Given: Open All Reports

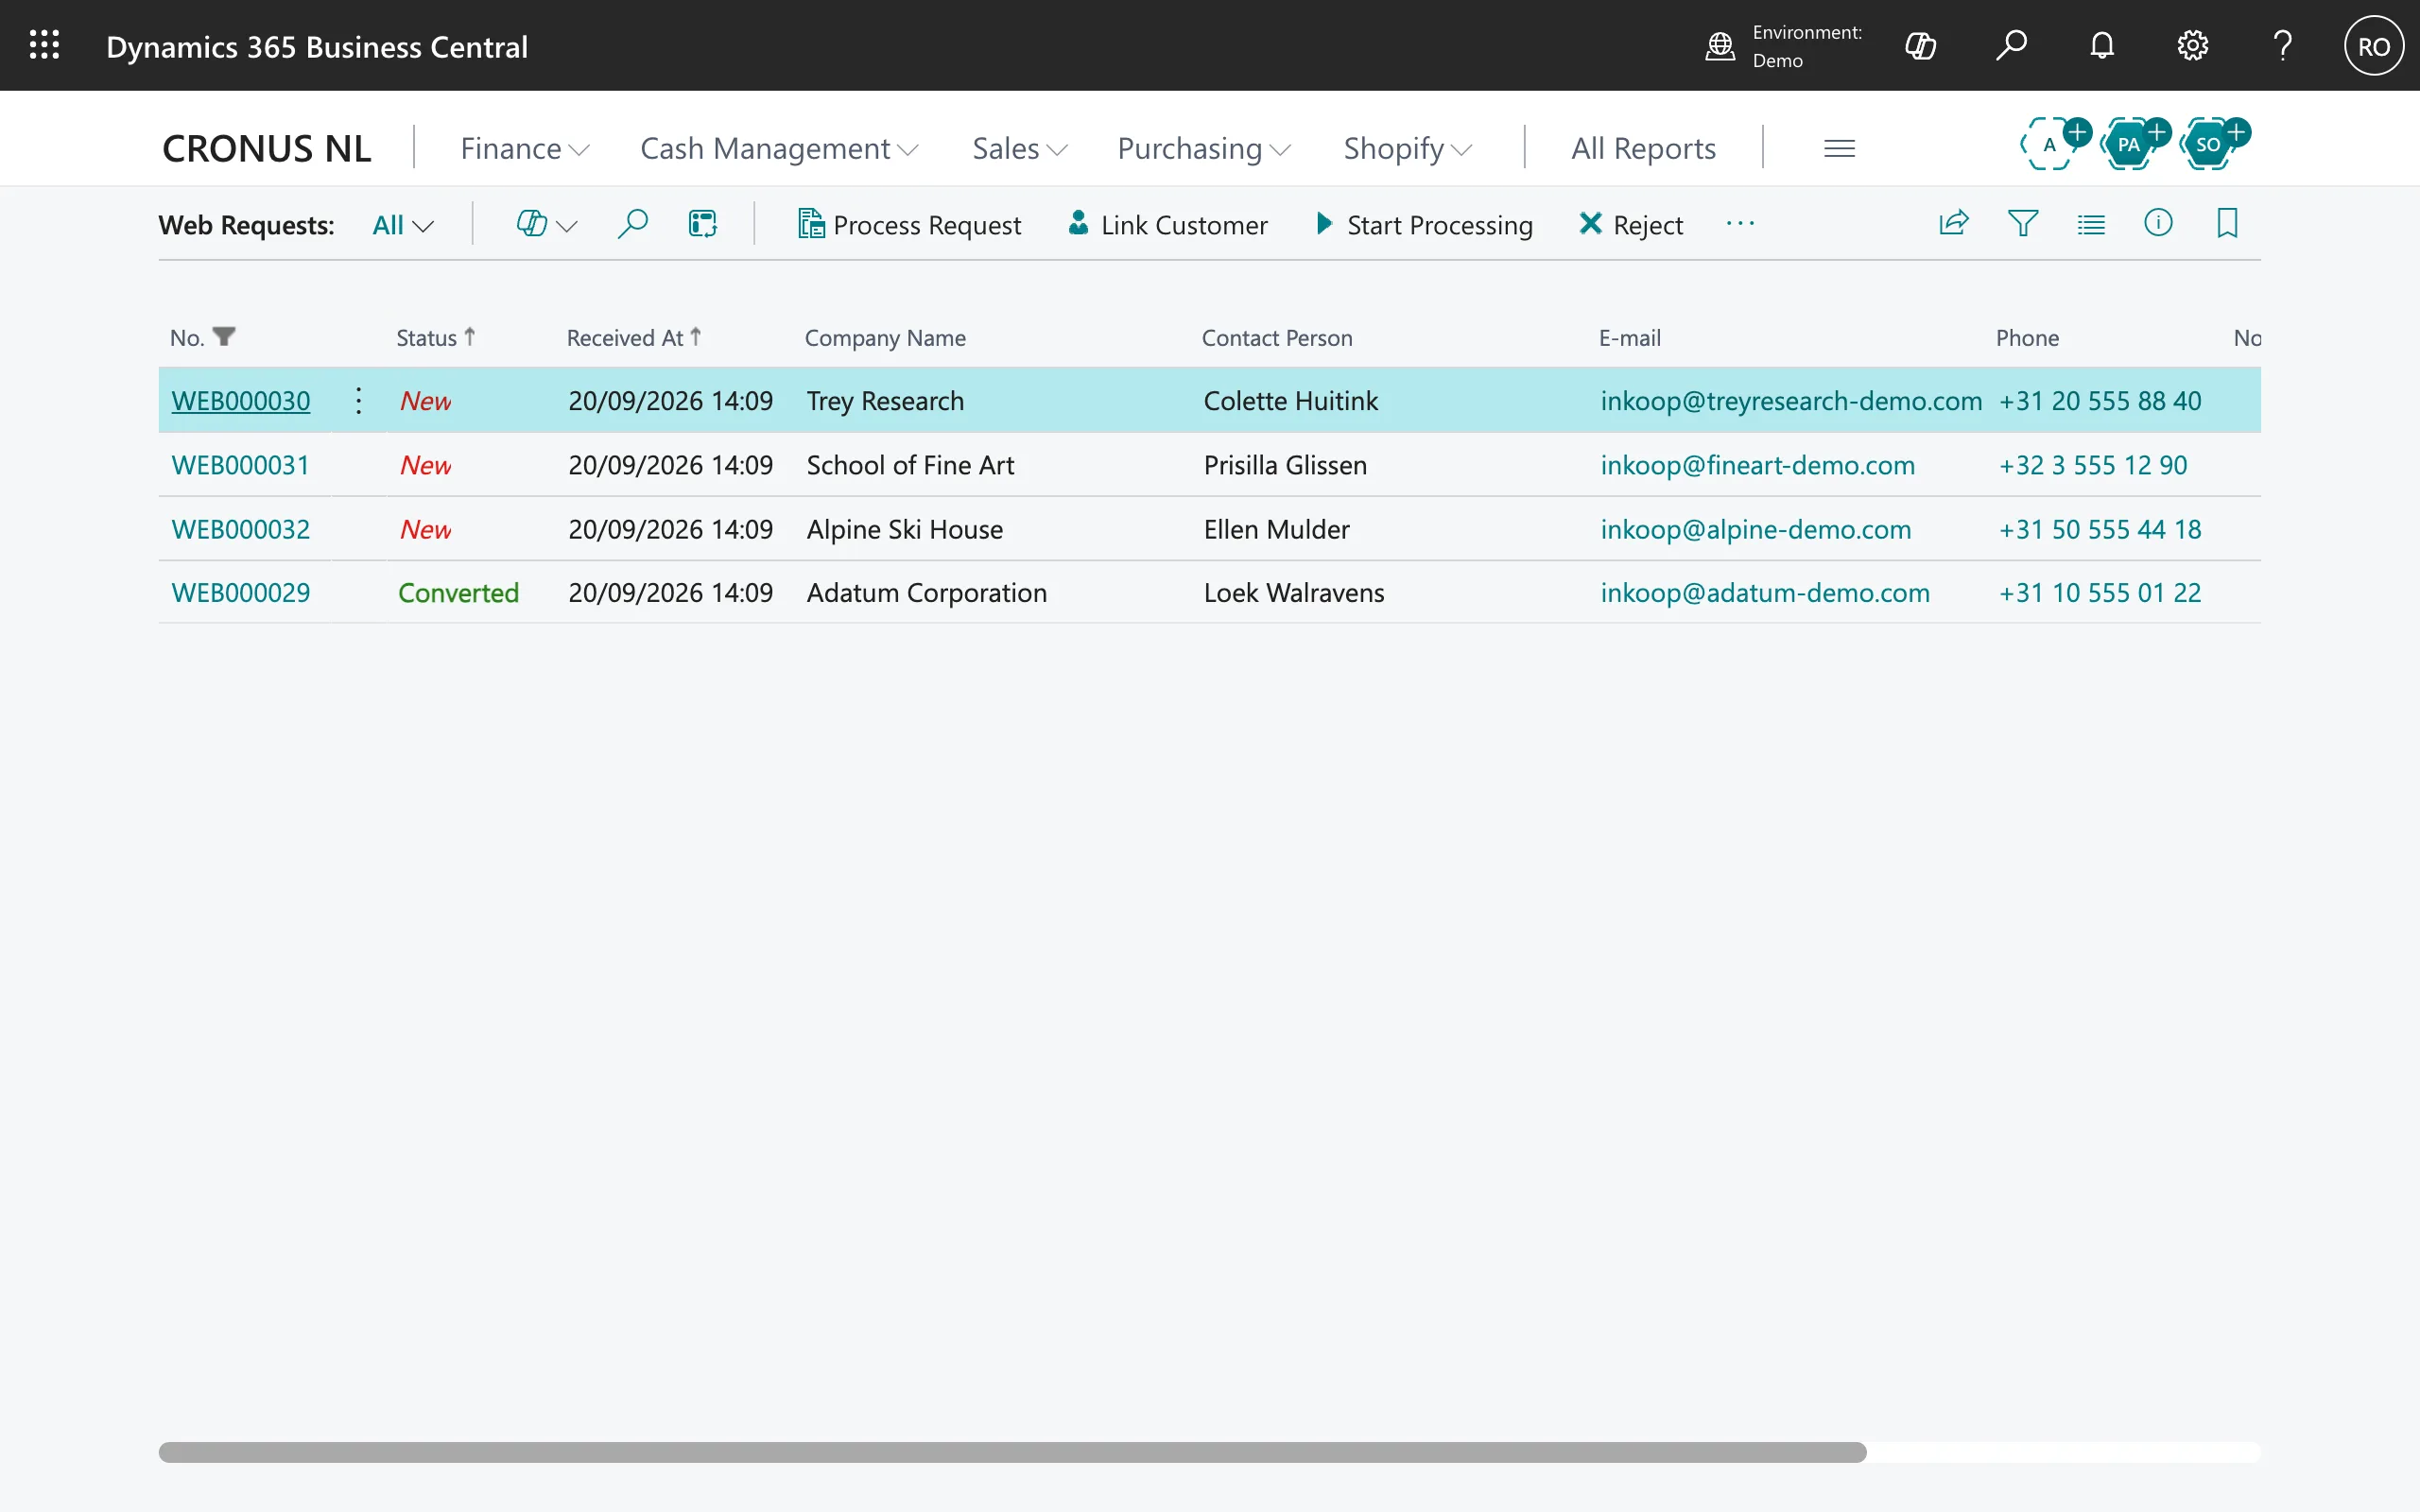Looking at the screenshot, I should 1643,149.
